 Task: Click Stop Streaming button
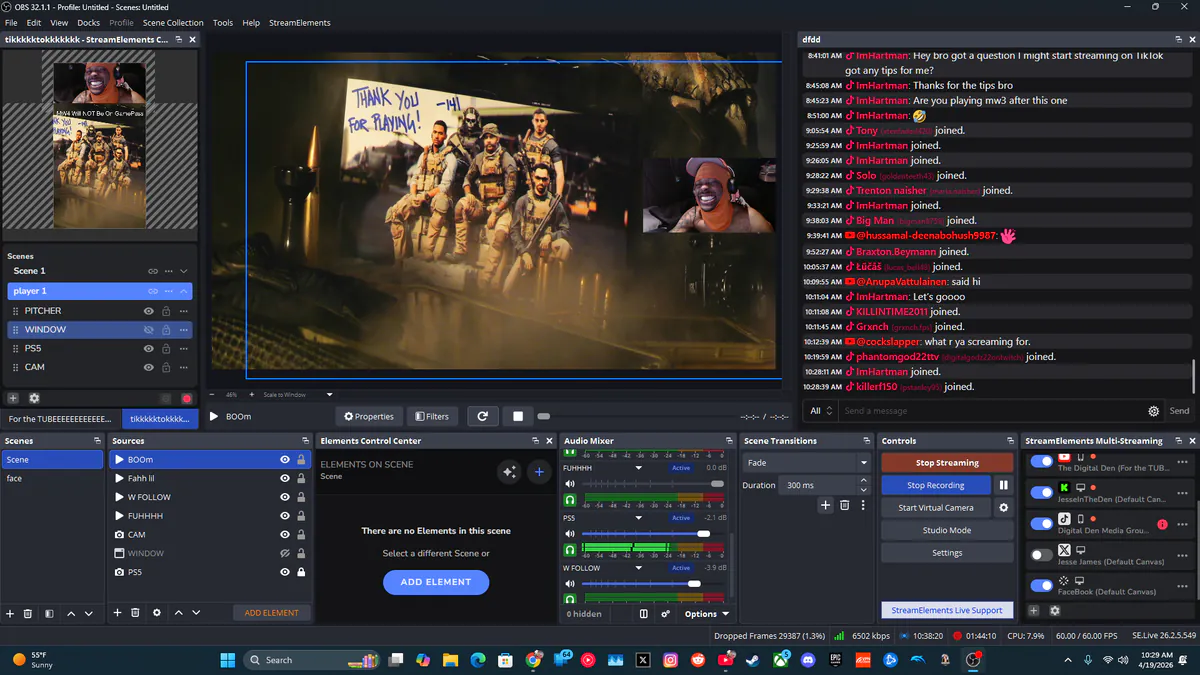click(947, 463)
